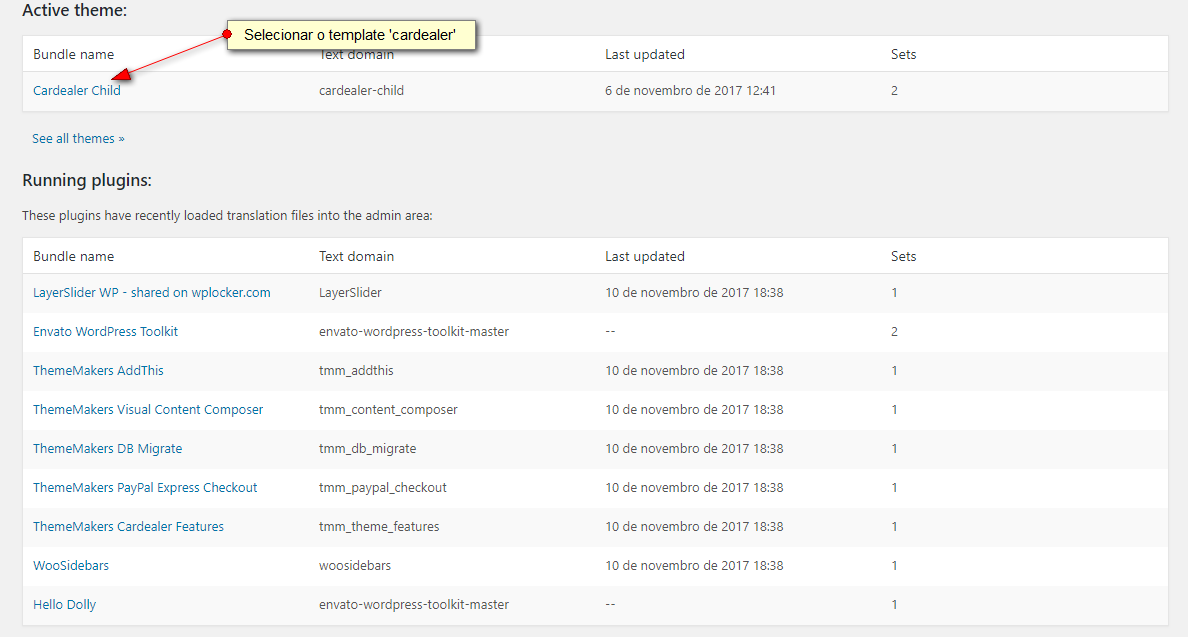Open the WooSidebars plugin bundle

pyautogui.click(x=71, y=566)
